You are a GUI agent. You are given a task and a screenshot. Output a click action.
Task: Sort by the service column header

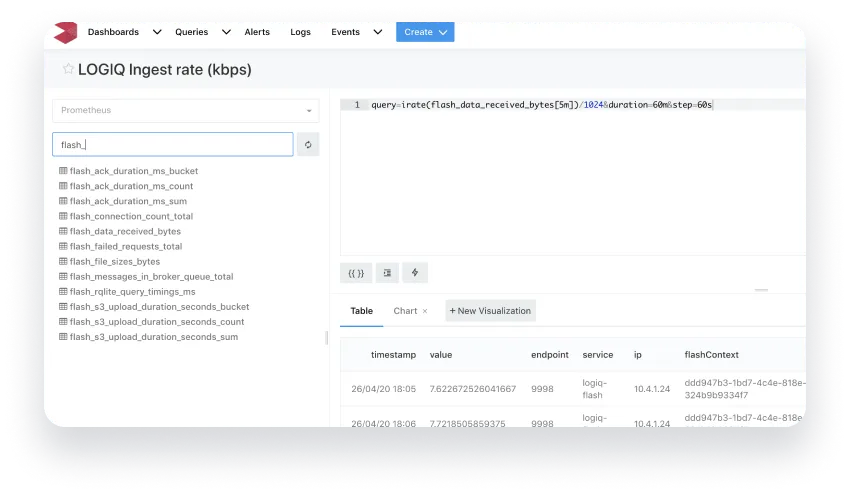point(598,354)
